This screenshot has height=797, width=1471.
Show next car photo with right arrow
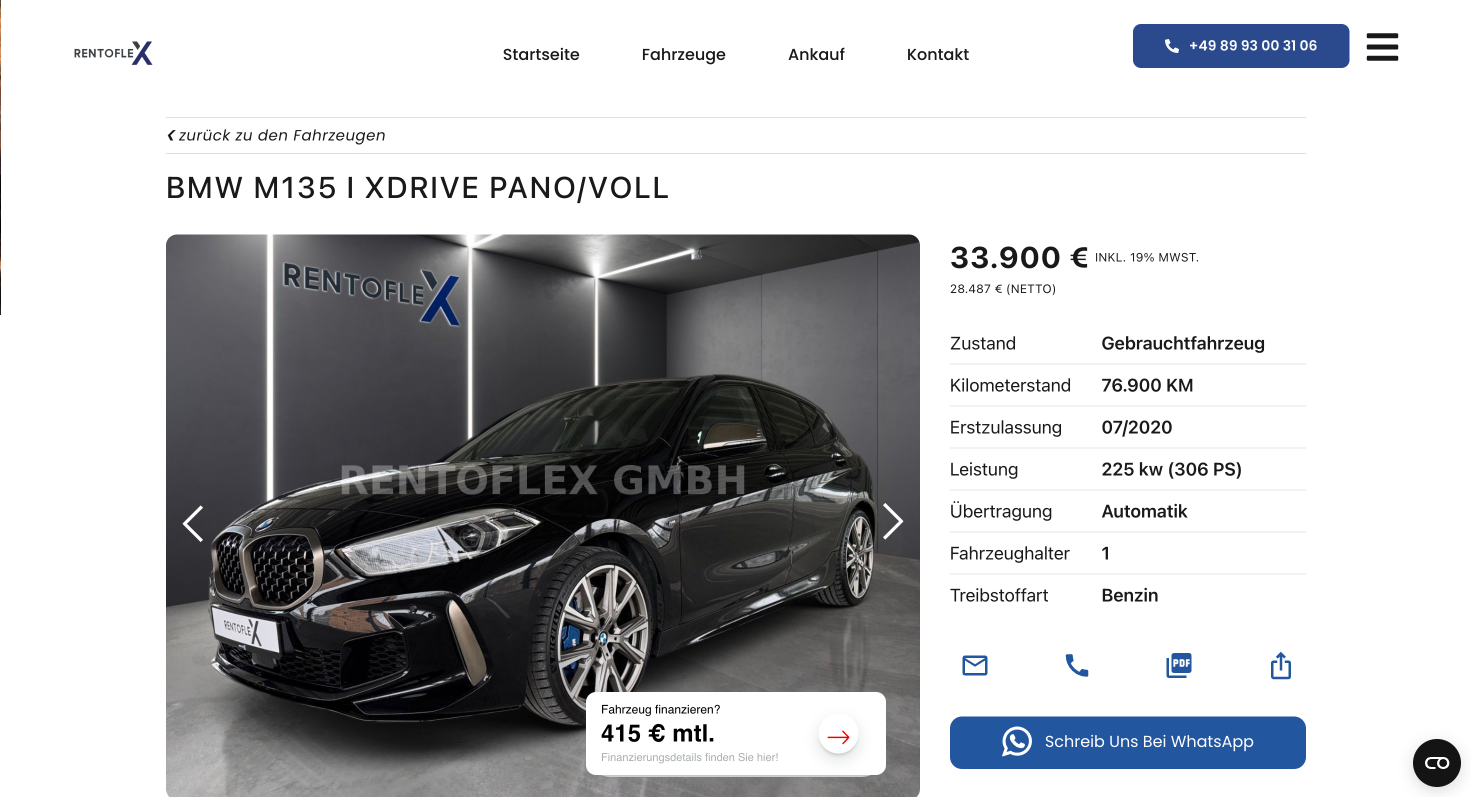click(x=892, y=521)
